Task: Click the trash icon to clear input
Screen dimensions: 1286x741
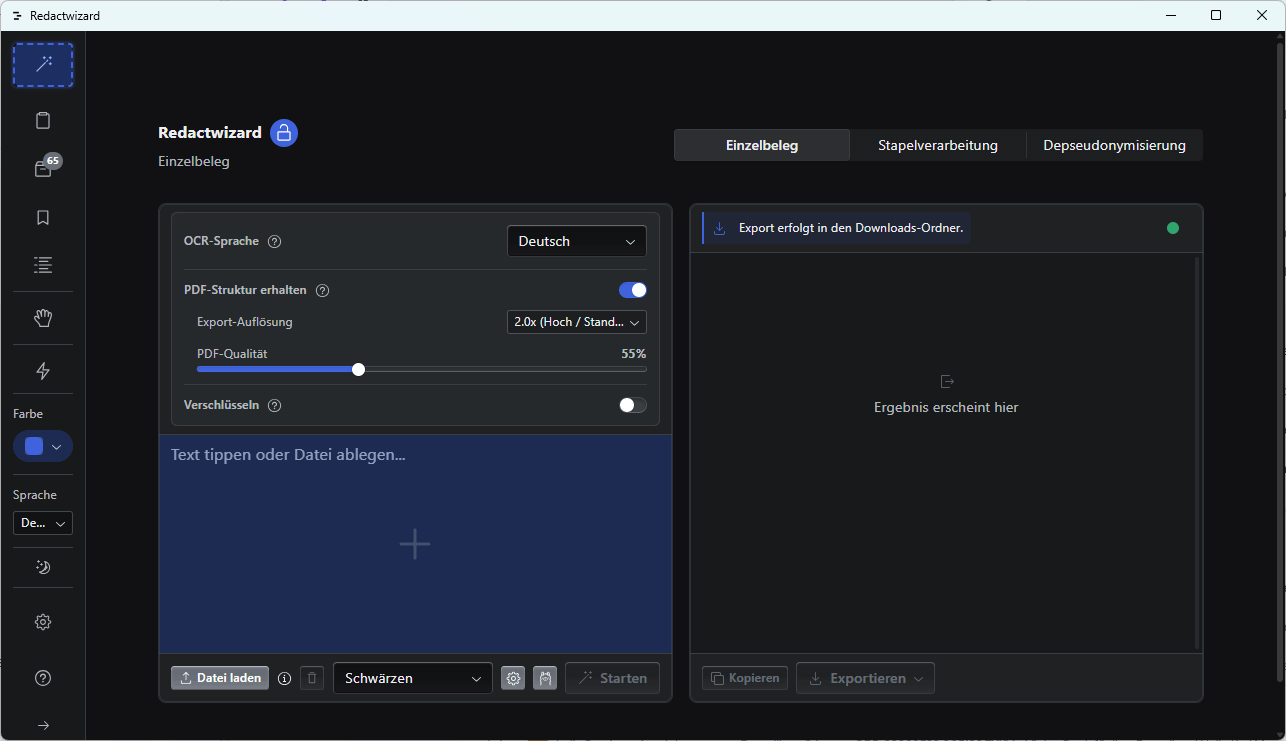Action: point(312,678)
